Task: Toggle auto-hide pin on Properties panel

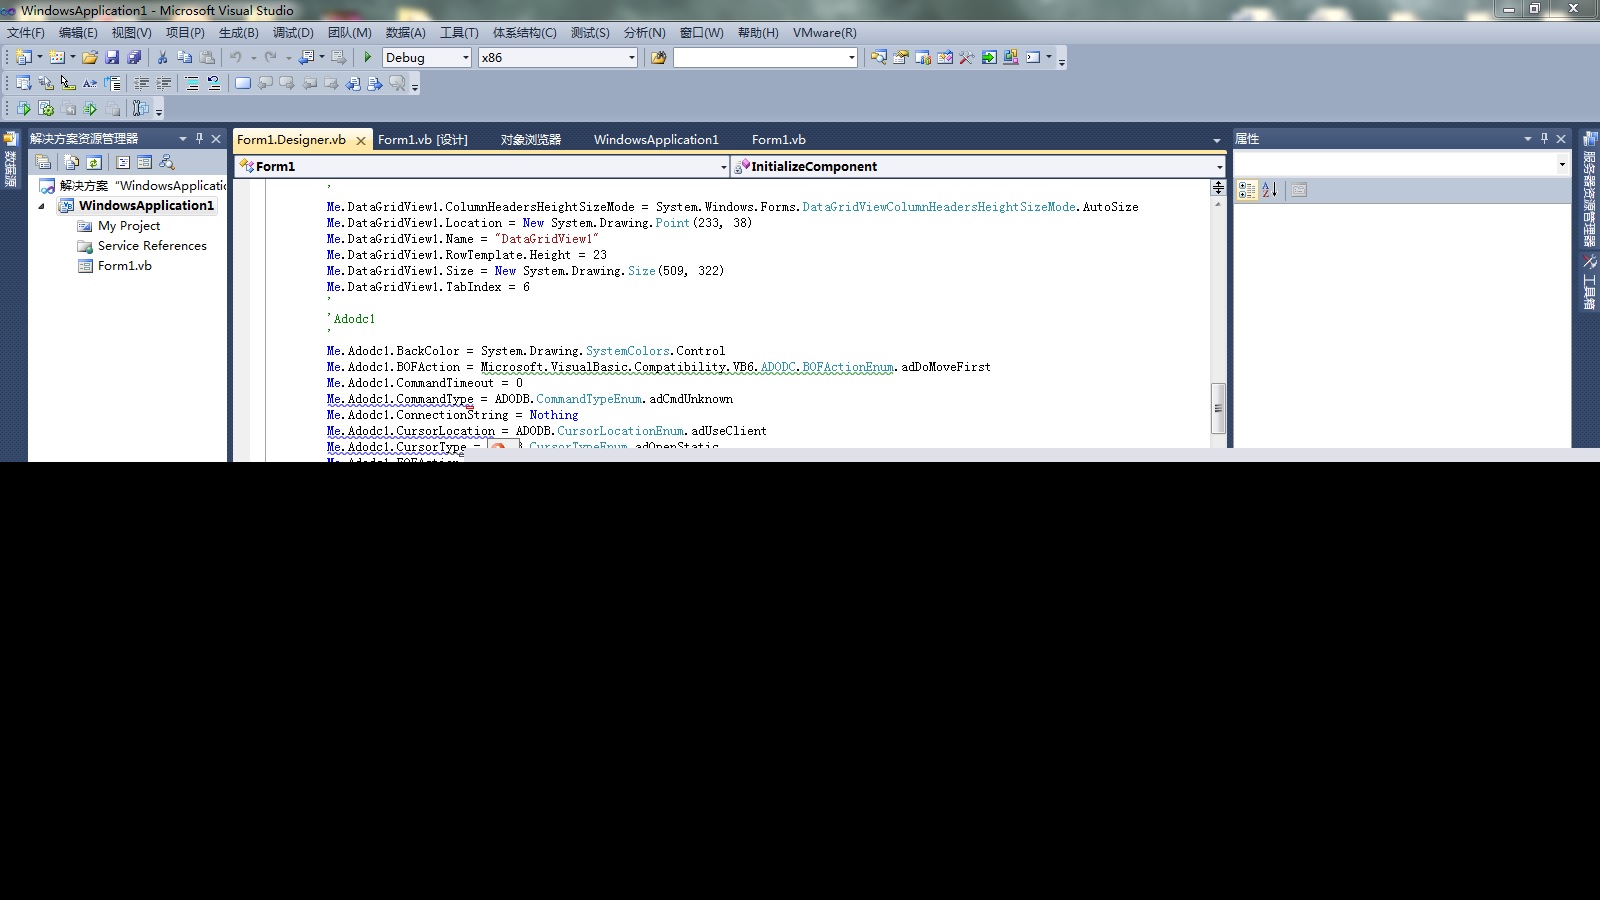Action: pos(1544,139)
